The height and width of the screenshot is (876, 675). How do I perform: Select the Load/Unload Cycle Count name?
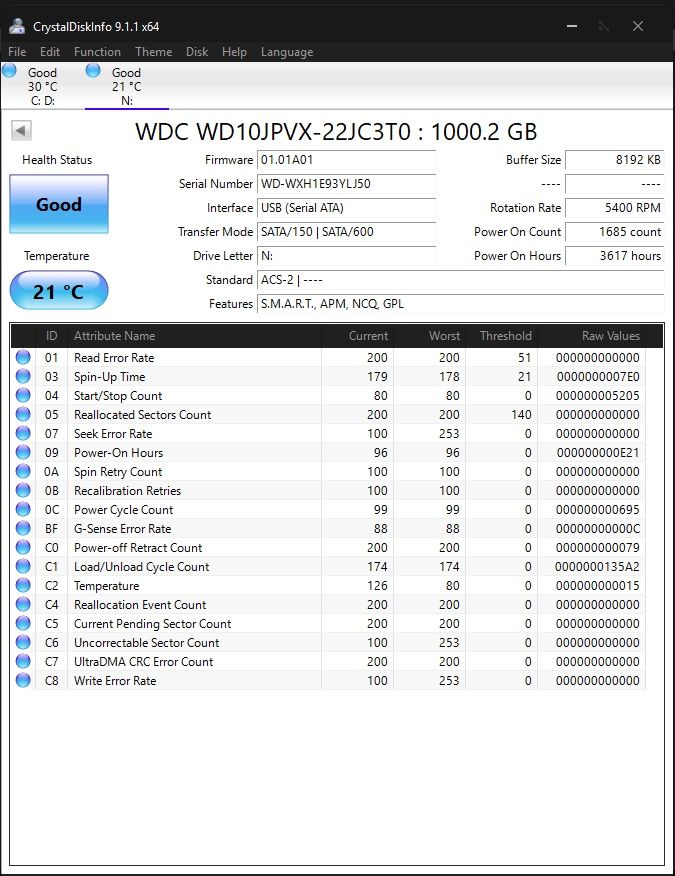pyautogui.click(x=141, y=566)
